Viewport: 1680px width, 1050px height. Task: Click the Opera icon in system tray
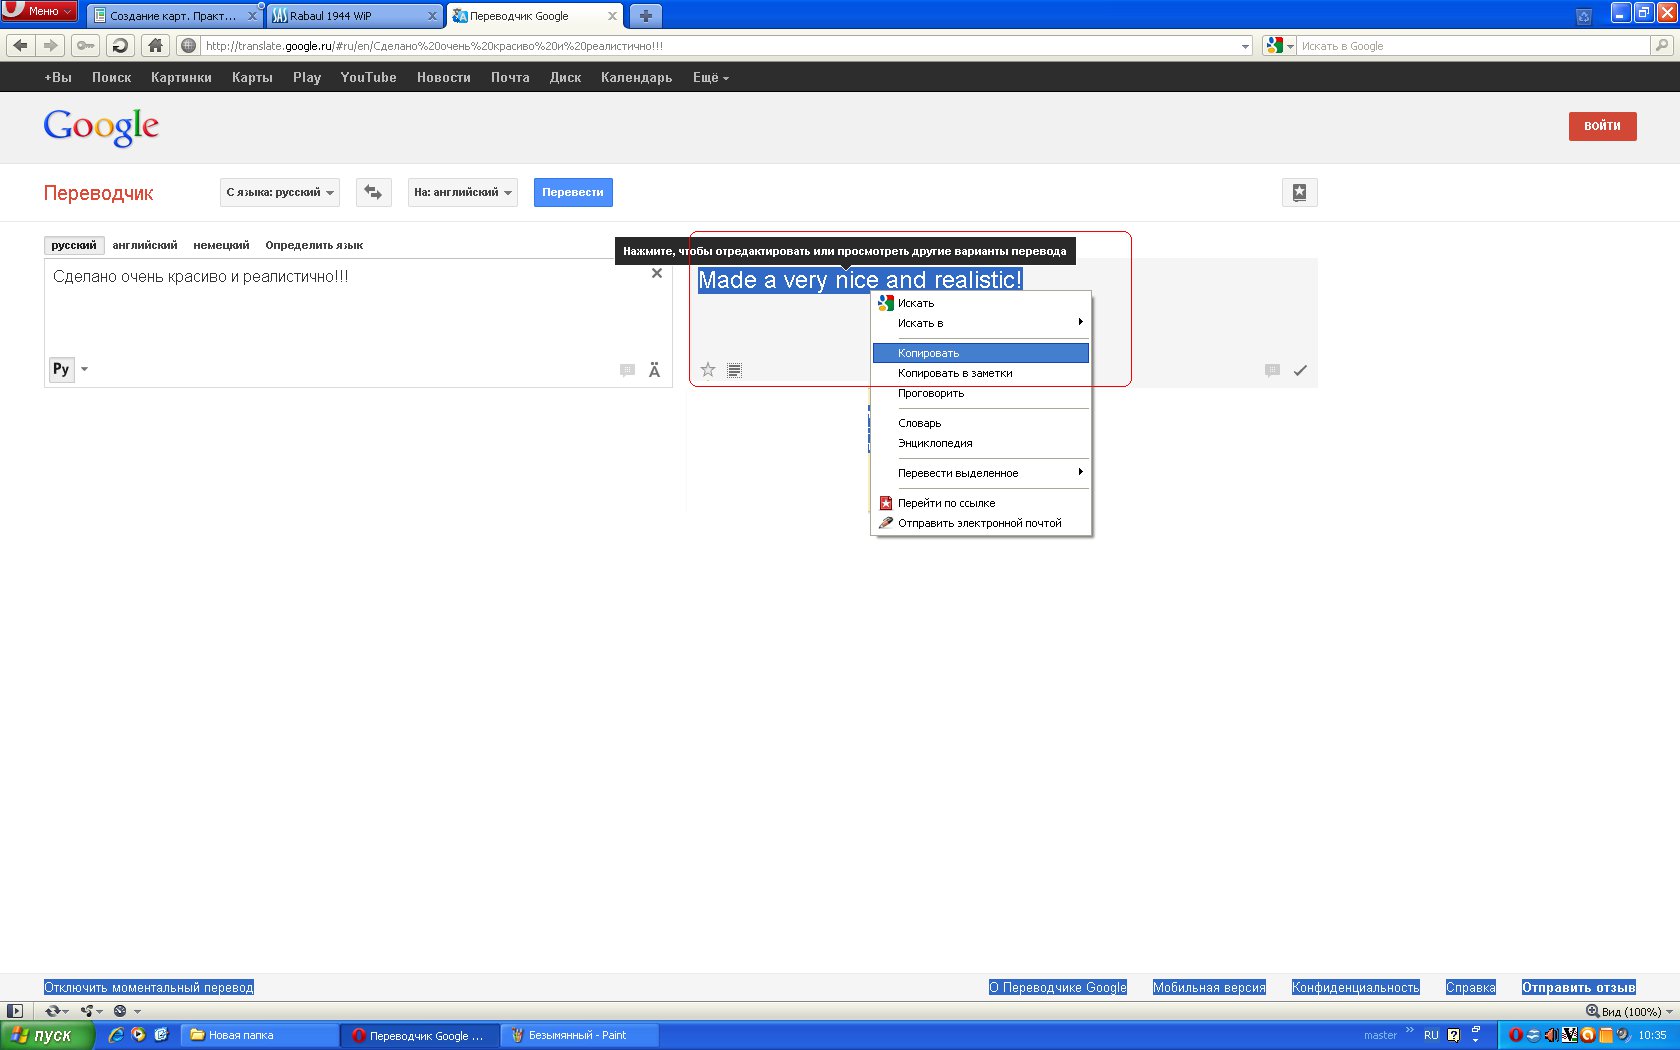coord(1515,1035)
